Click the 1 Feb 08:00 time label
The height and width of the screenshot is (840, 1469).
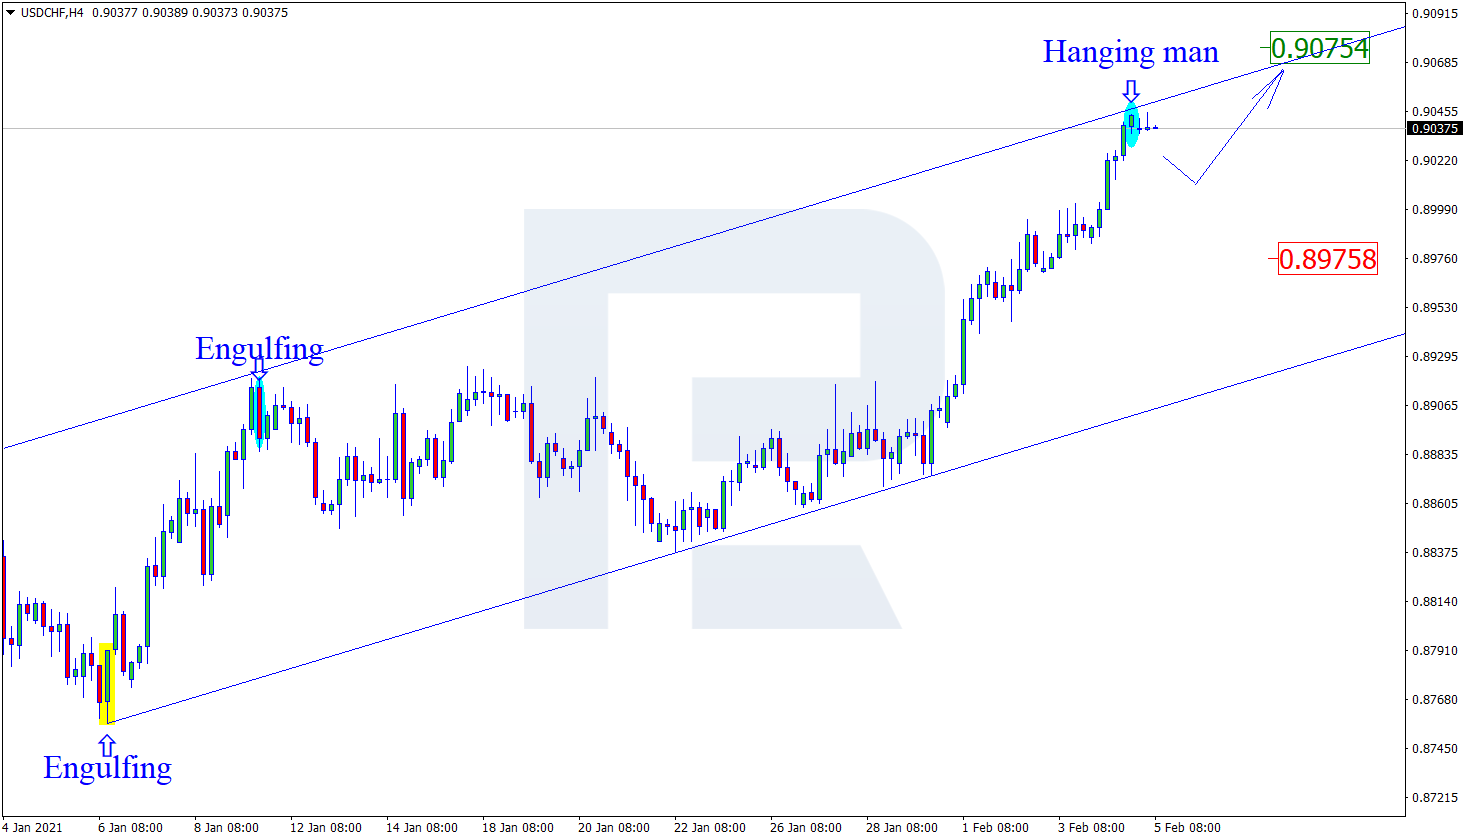coord(995,828)
